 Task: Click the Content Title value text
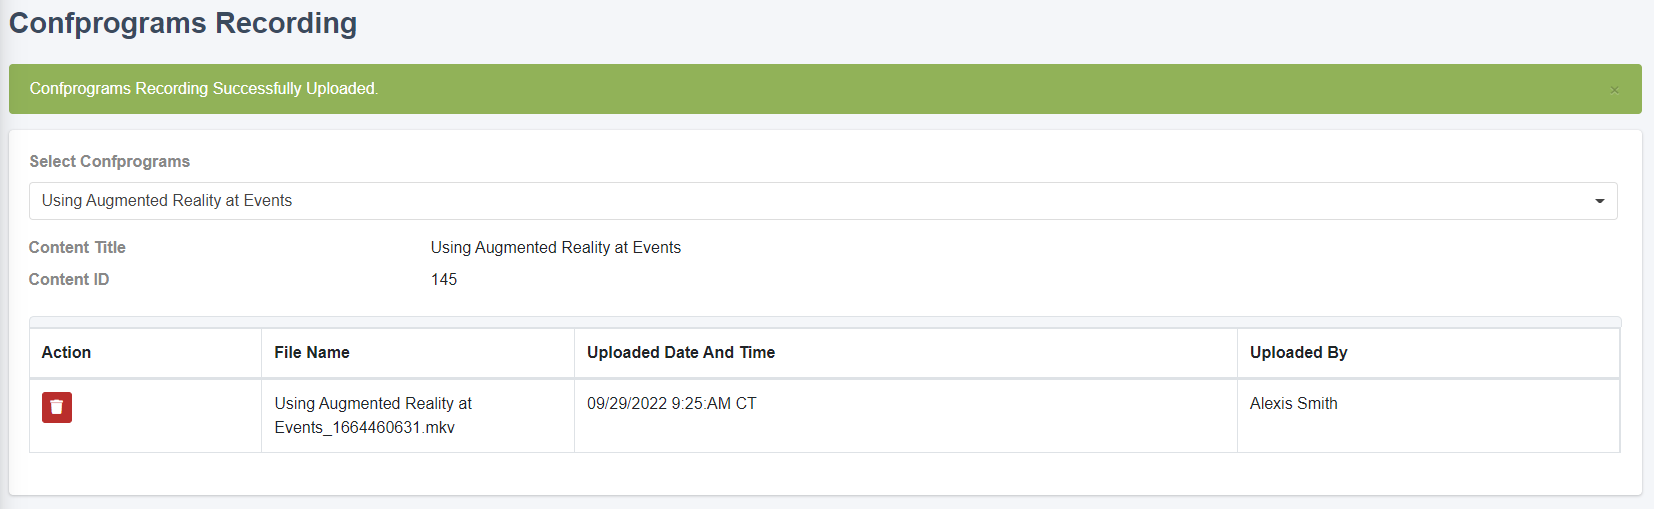click(556, 248)
